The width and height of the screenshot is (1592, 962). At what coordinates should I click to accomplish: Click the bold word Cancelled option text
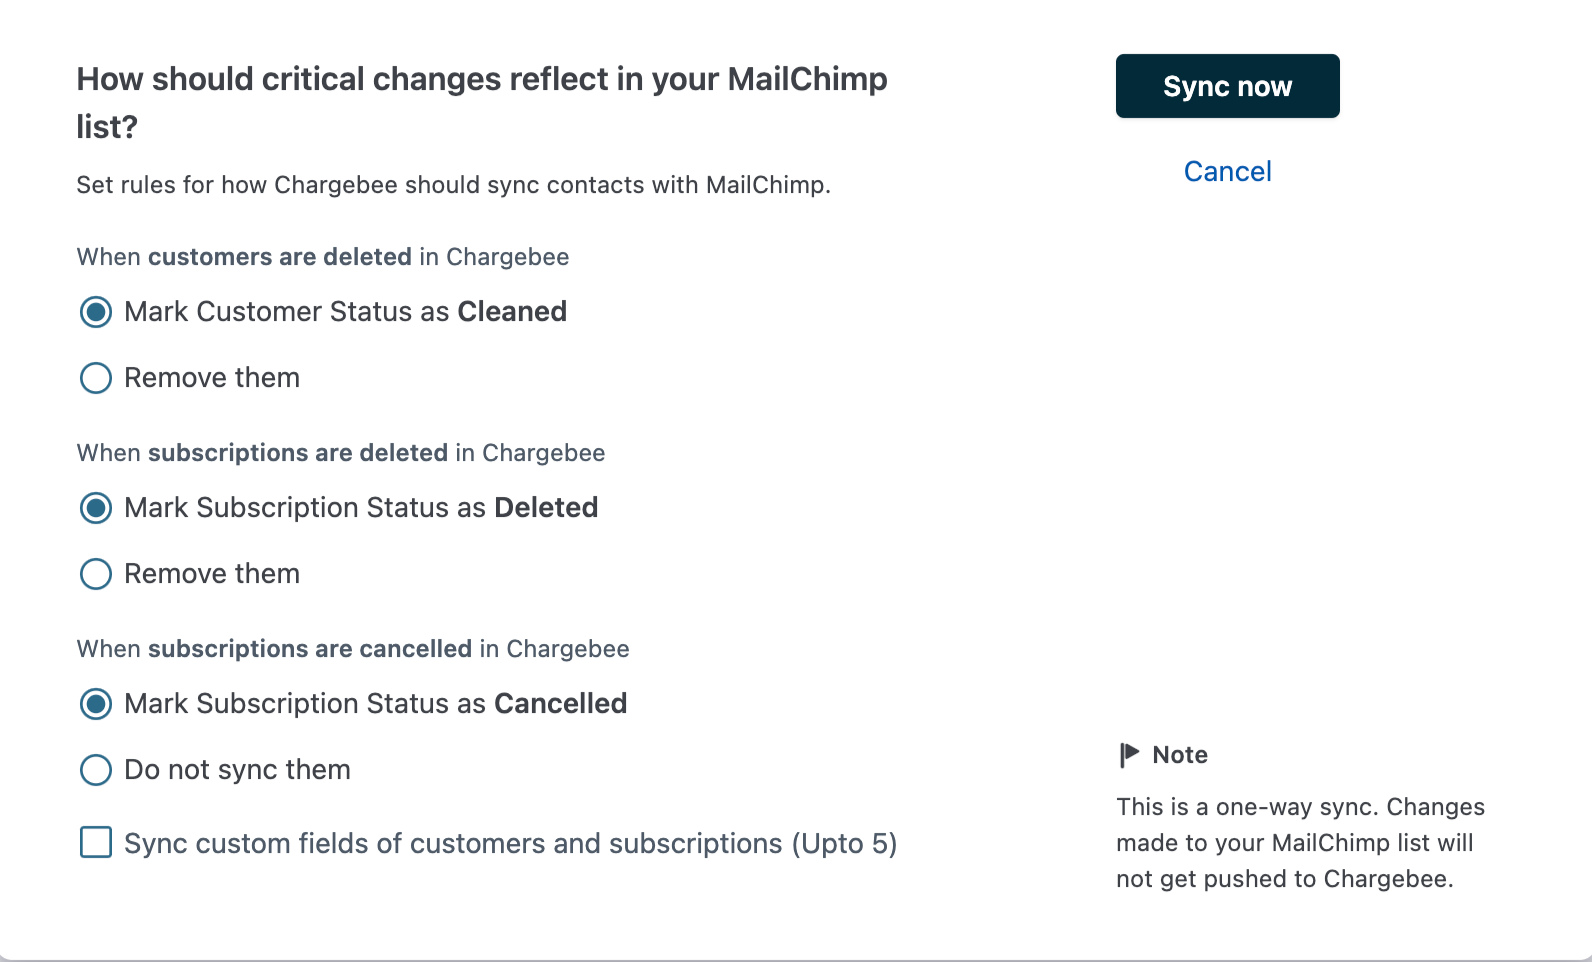point(560,704)
